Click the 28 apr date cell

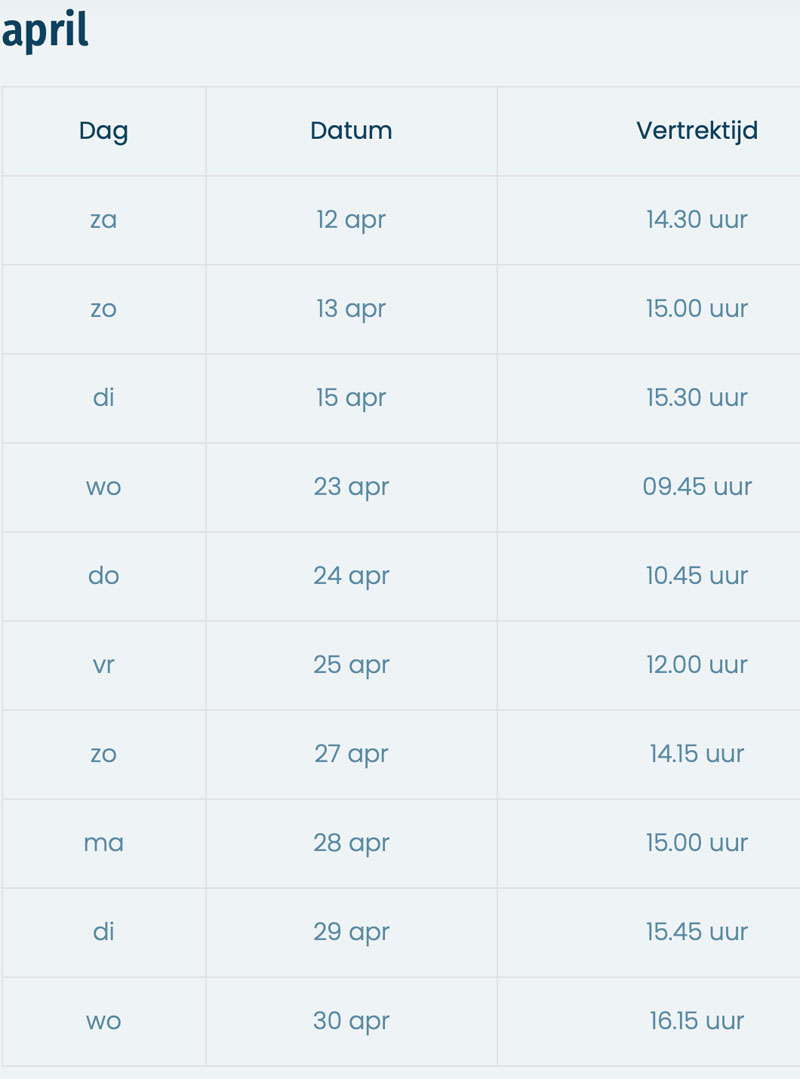tap(351, 843)
